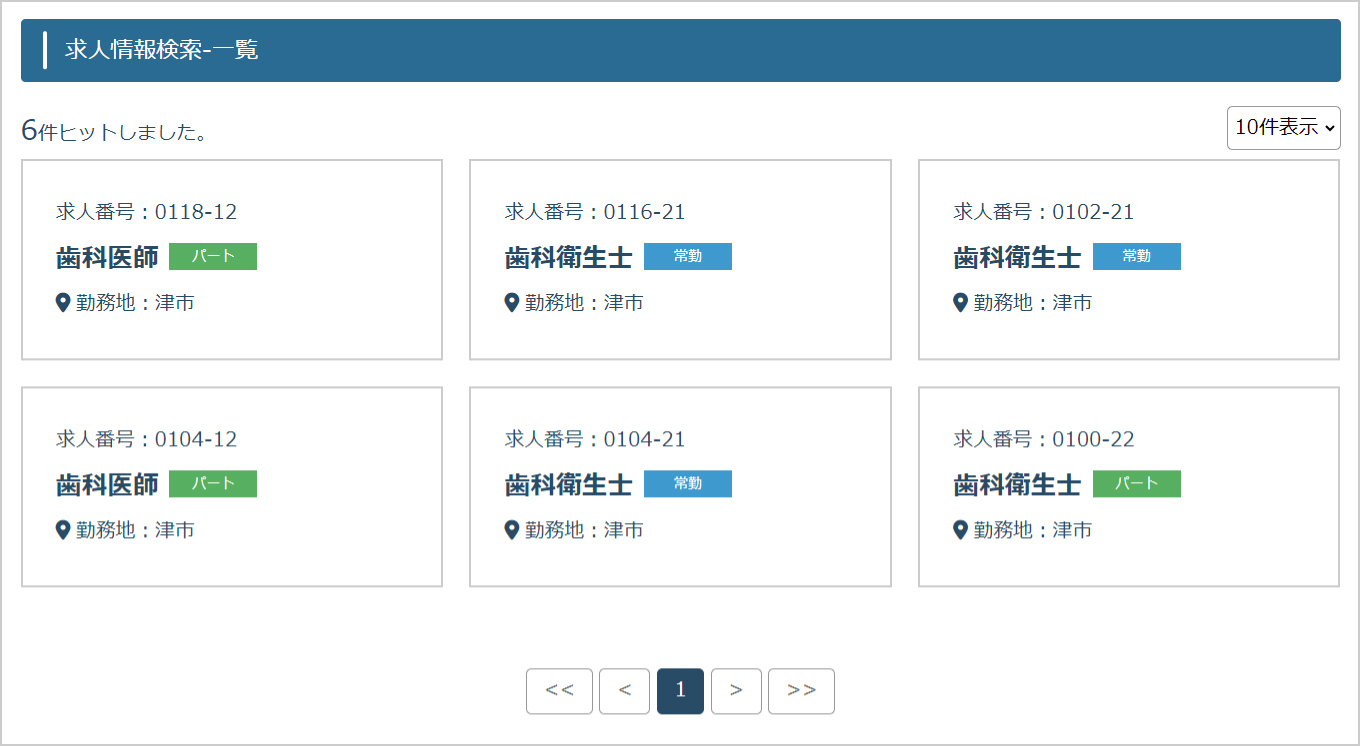This screenshot has width=1360, height=746.
Task: Open job card with number 0104-21
Action: coord(680,486)
